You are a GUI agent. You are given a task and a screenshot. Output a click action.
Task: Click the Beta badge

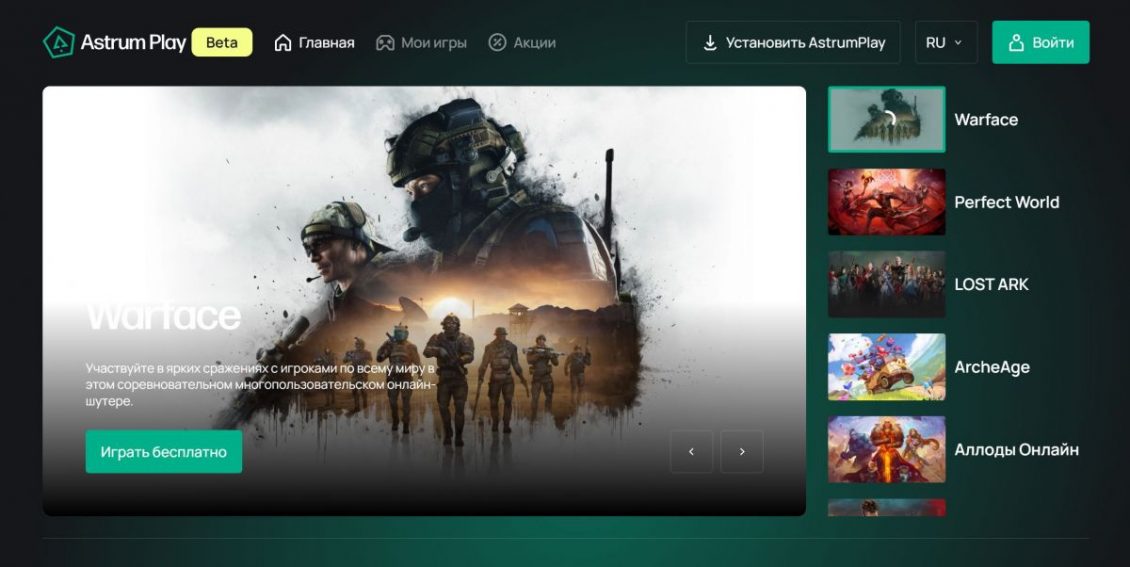click(221, 42)
